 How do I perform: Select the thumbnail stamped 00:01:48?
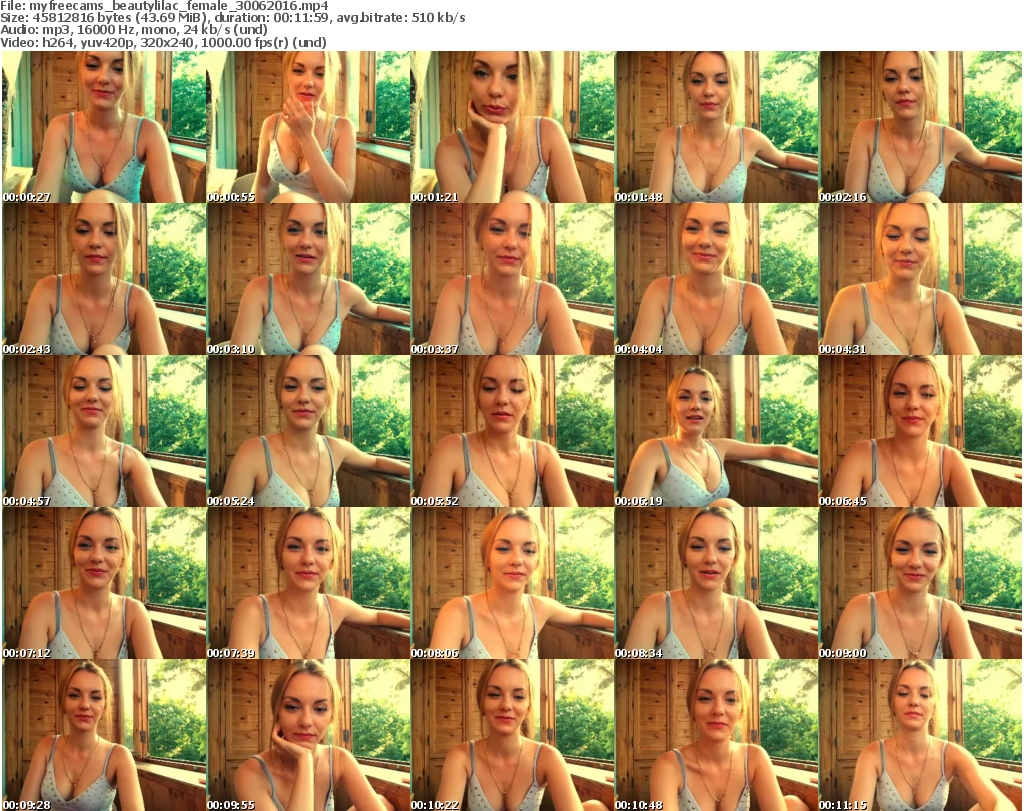pos(716,127)
